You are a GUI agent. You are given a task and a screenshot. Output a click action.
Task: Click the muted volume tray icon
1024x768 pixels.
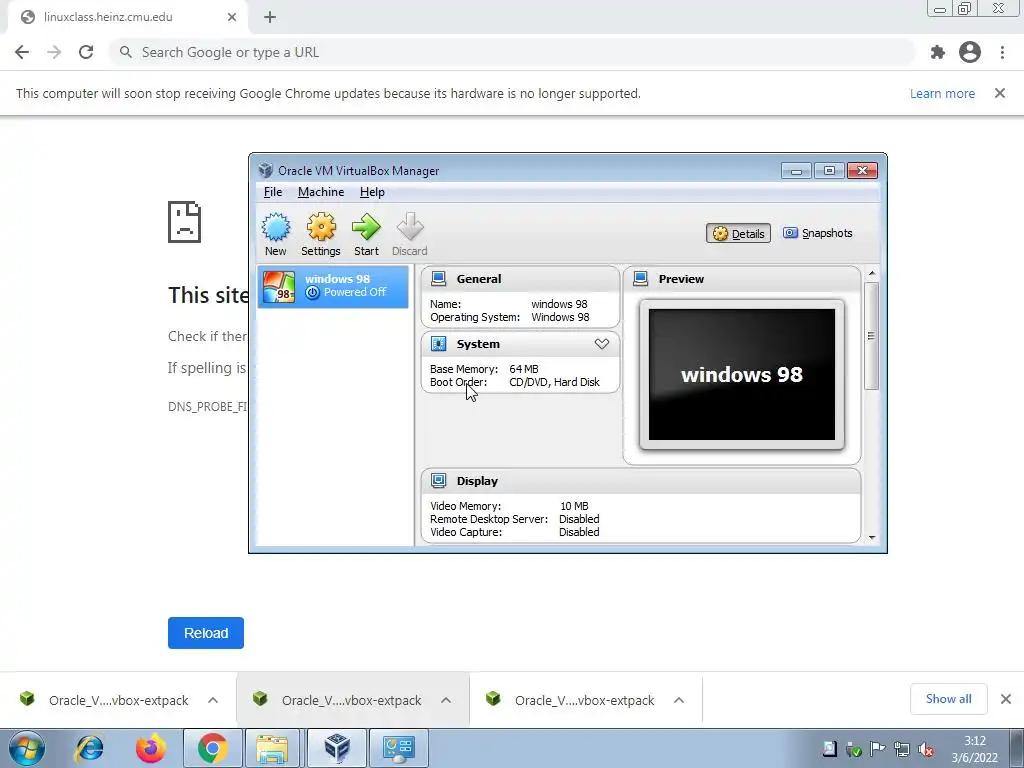[x=925, y=750]
